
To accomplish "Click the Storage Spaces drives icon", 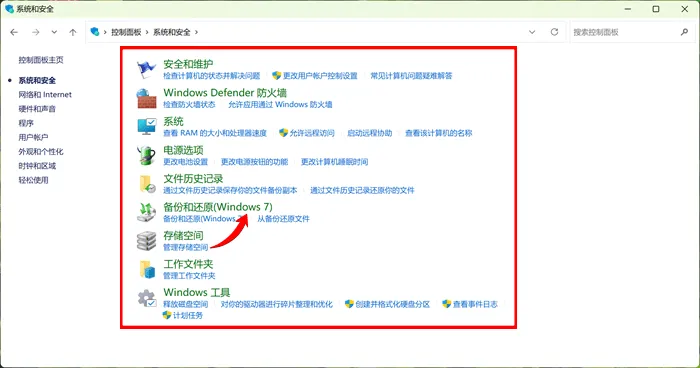I will click(146, 241).
